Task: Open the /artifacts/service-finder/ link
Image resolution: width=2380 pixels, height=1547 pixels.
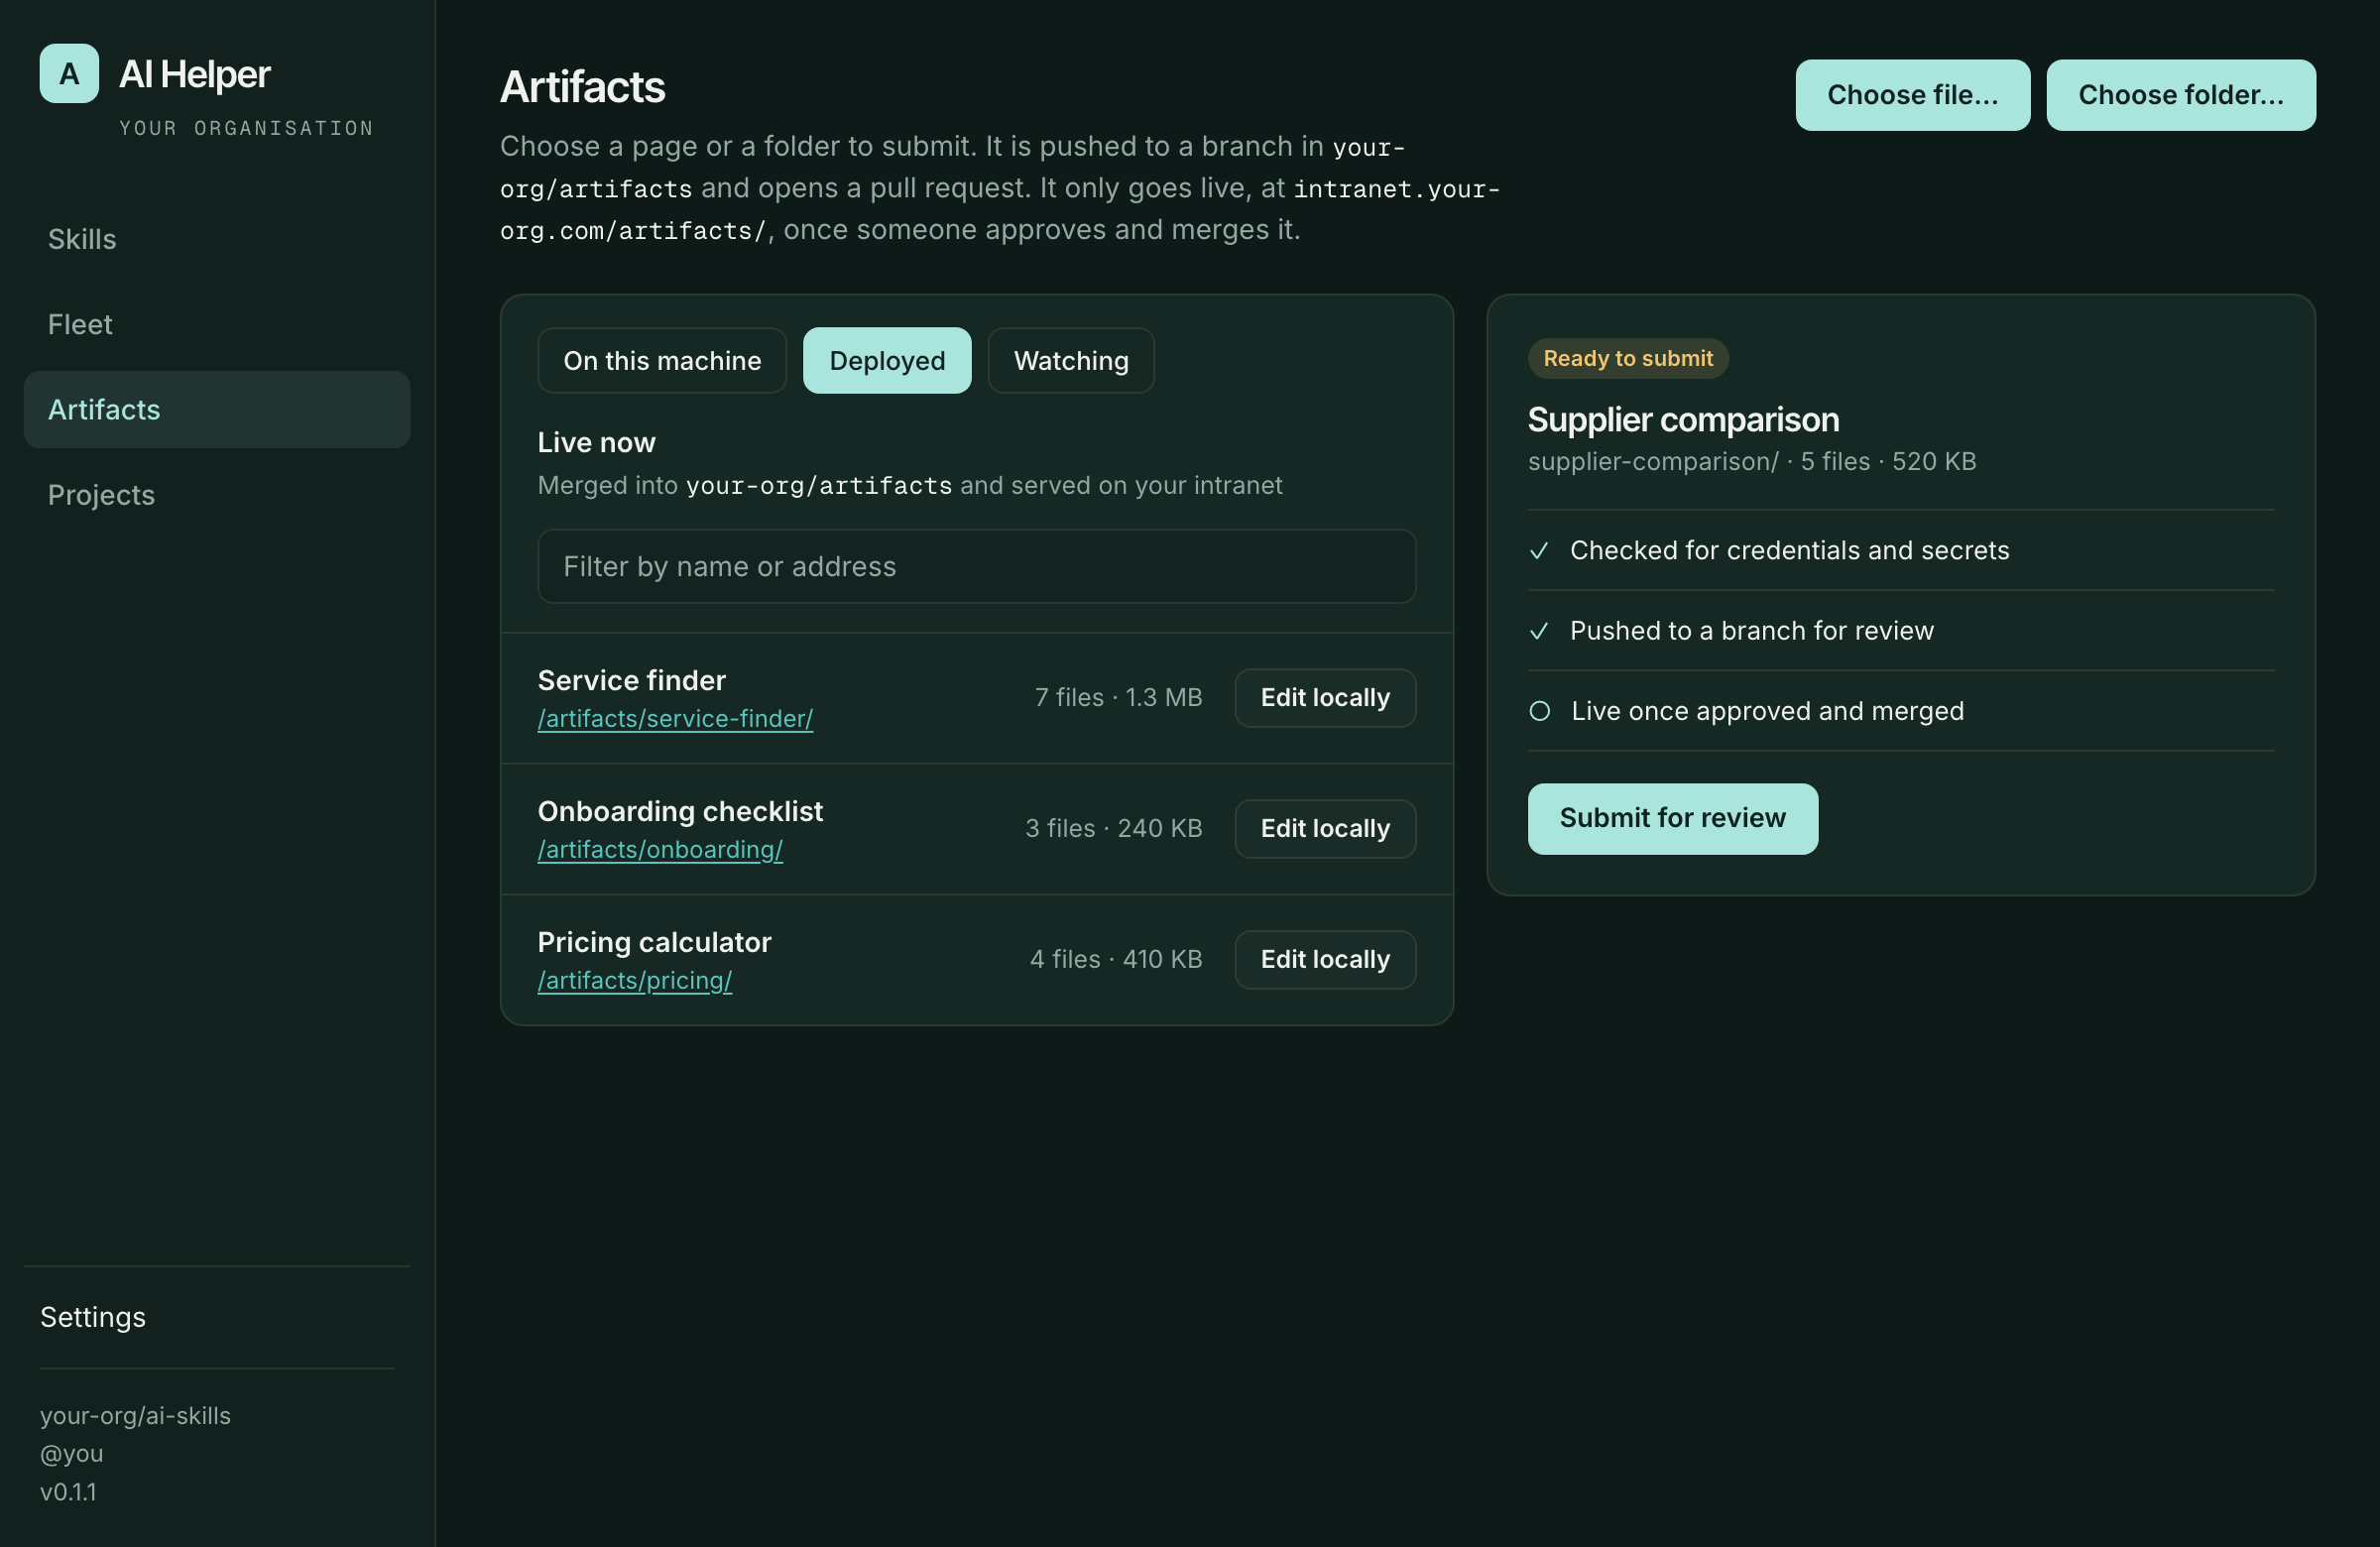Action: click(x=675, y=719)
